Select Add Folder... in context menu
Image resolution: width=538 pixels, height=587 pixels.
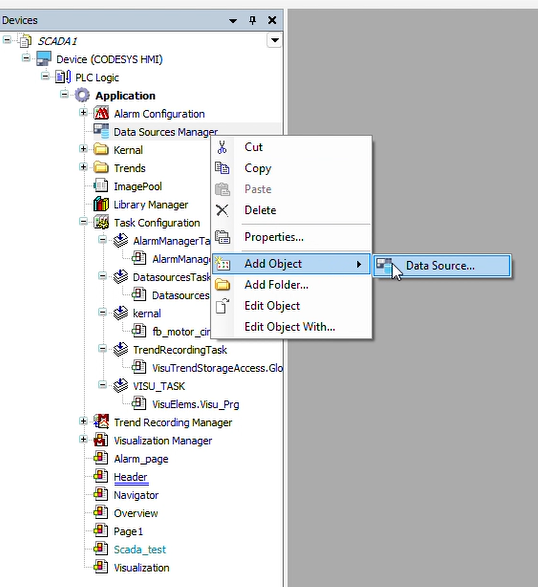[292, 285]
